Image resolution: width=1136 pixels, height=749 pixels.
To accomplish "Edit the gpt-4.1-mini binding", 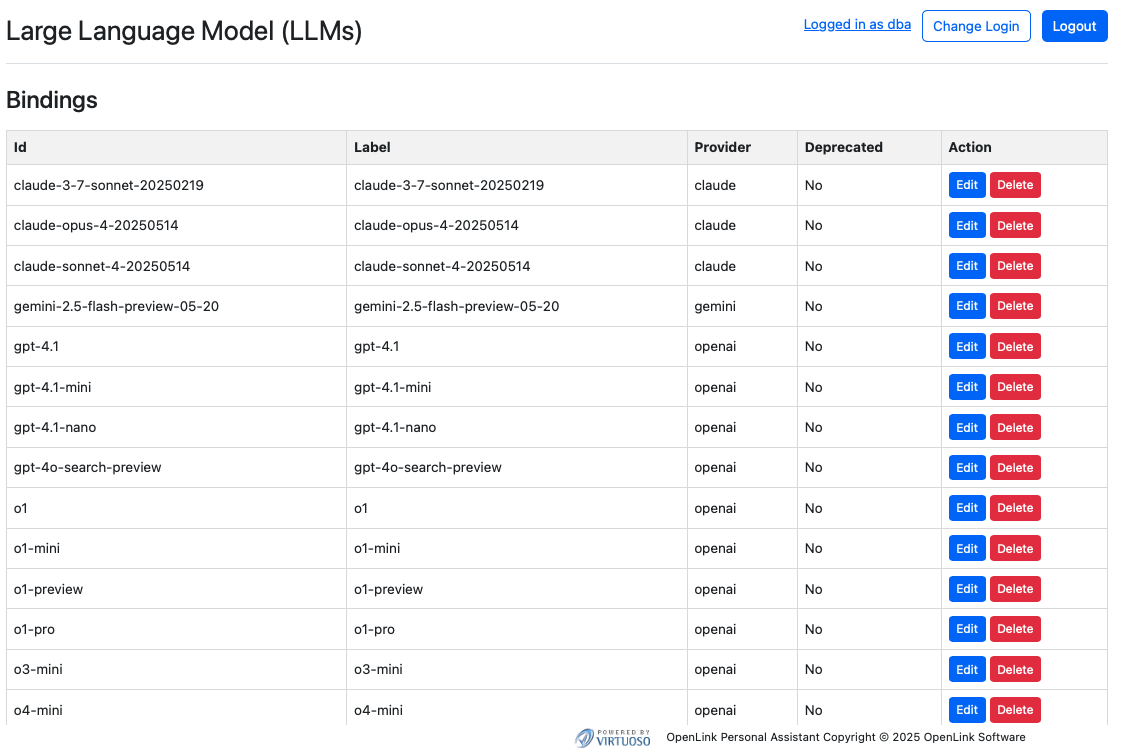I will click(x=967, y=387).
